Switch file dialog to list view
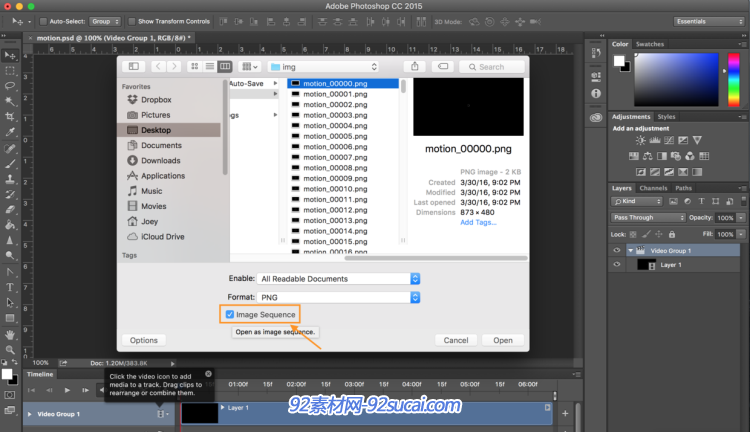Screen dimensions: 750x432 210,66
